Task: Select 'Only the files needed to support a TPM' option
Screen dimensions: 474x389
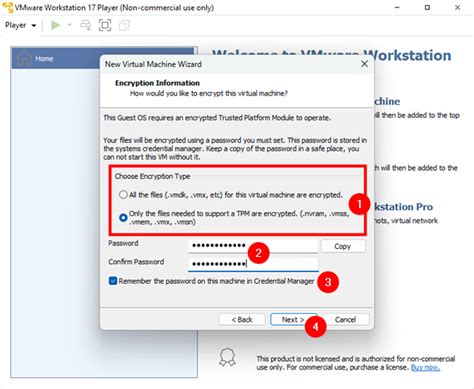Action: [123, 218]
